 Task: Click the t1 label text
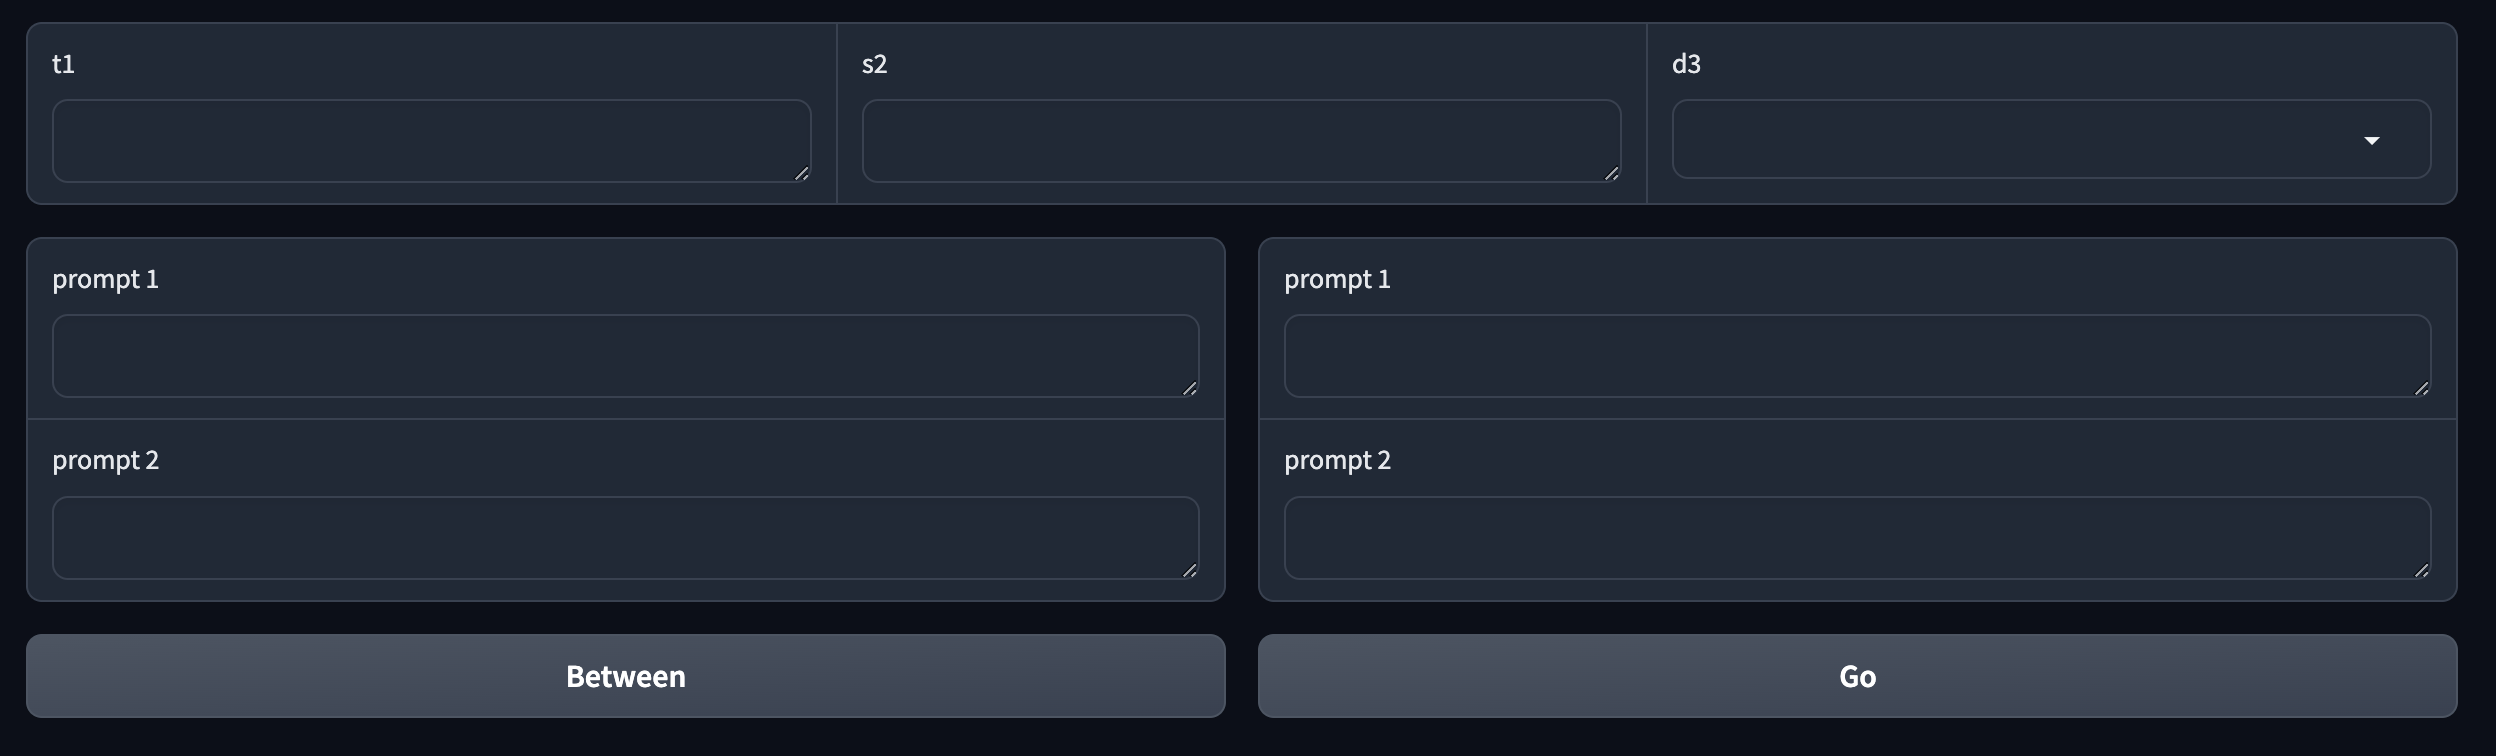tap(63, 64)
